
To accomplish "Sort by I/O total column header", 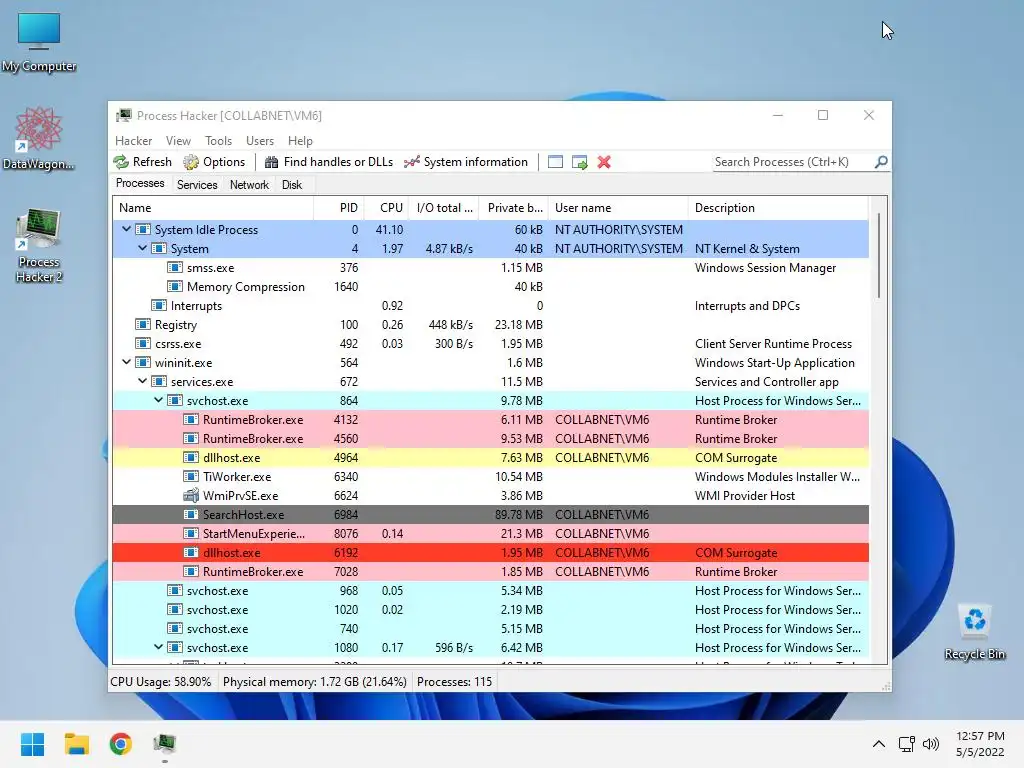I will pyautogui.click(x=443, y=208).
